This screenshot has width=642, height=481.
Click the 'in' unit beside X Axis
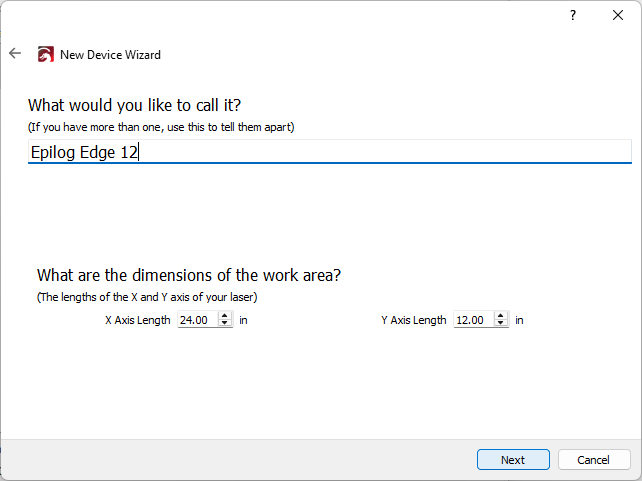pos(243,320)
